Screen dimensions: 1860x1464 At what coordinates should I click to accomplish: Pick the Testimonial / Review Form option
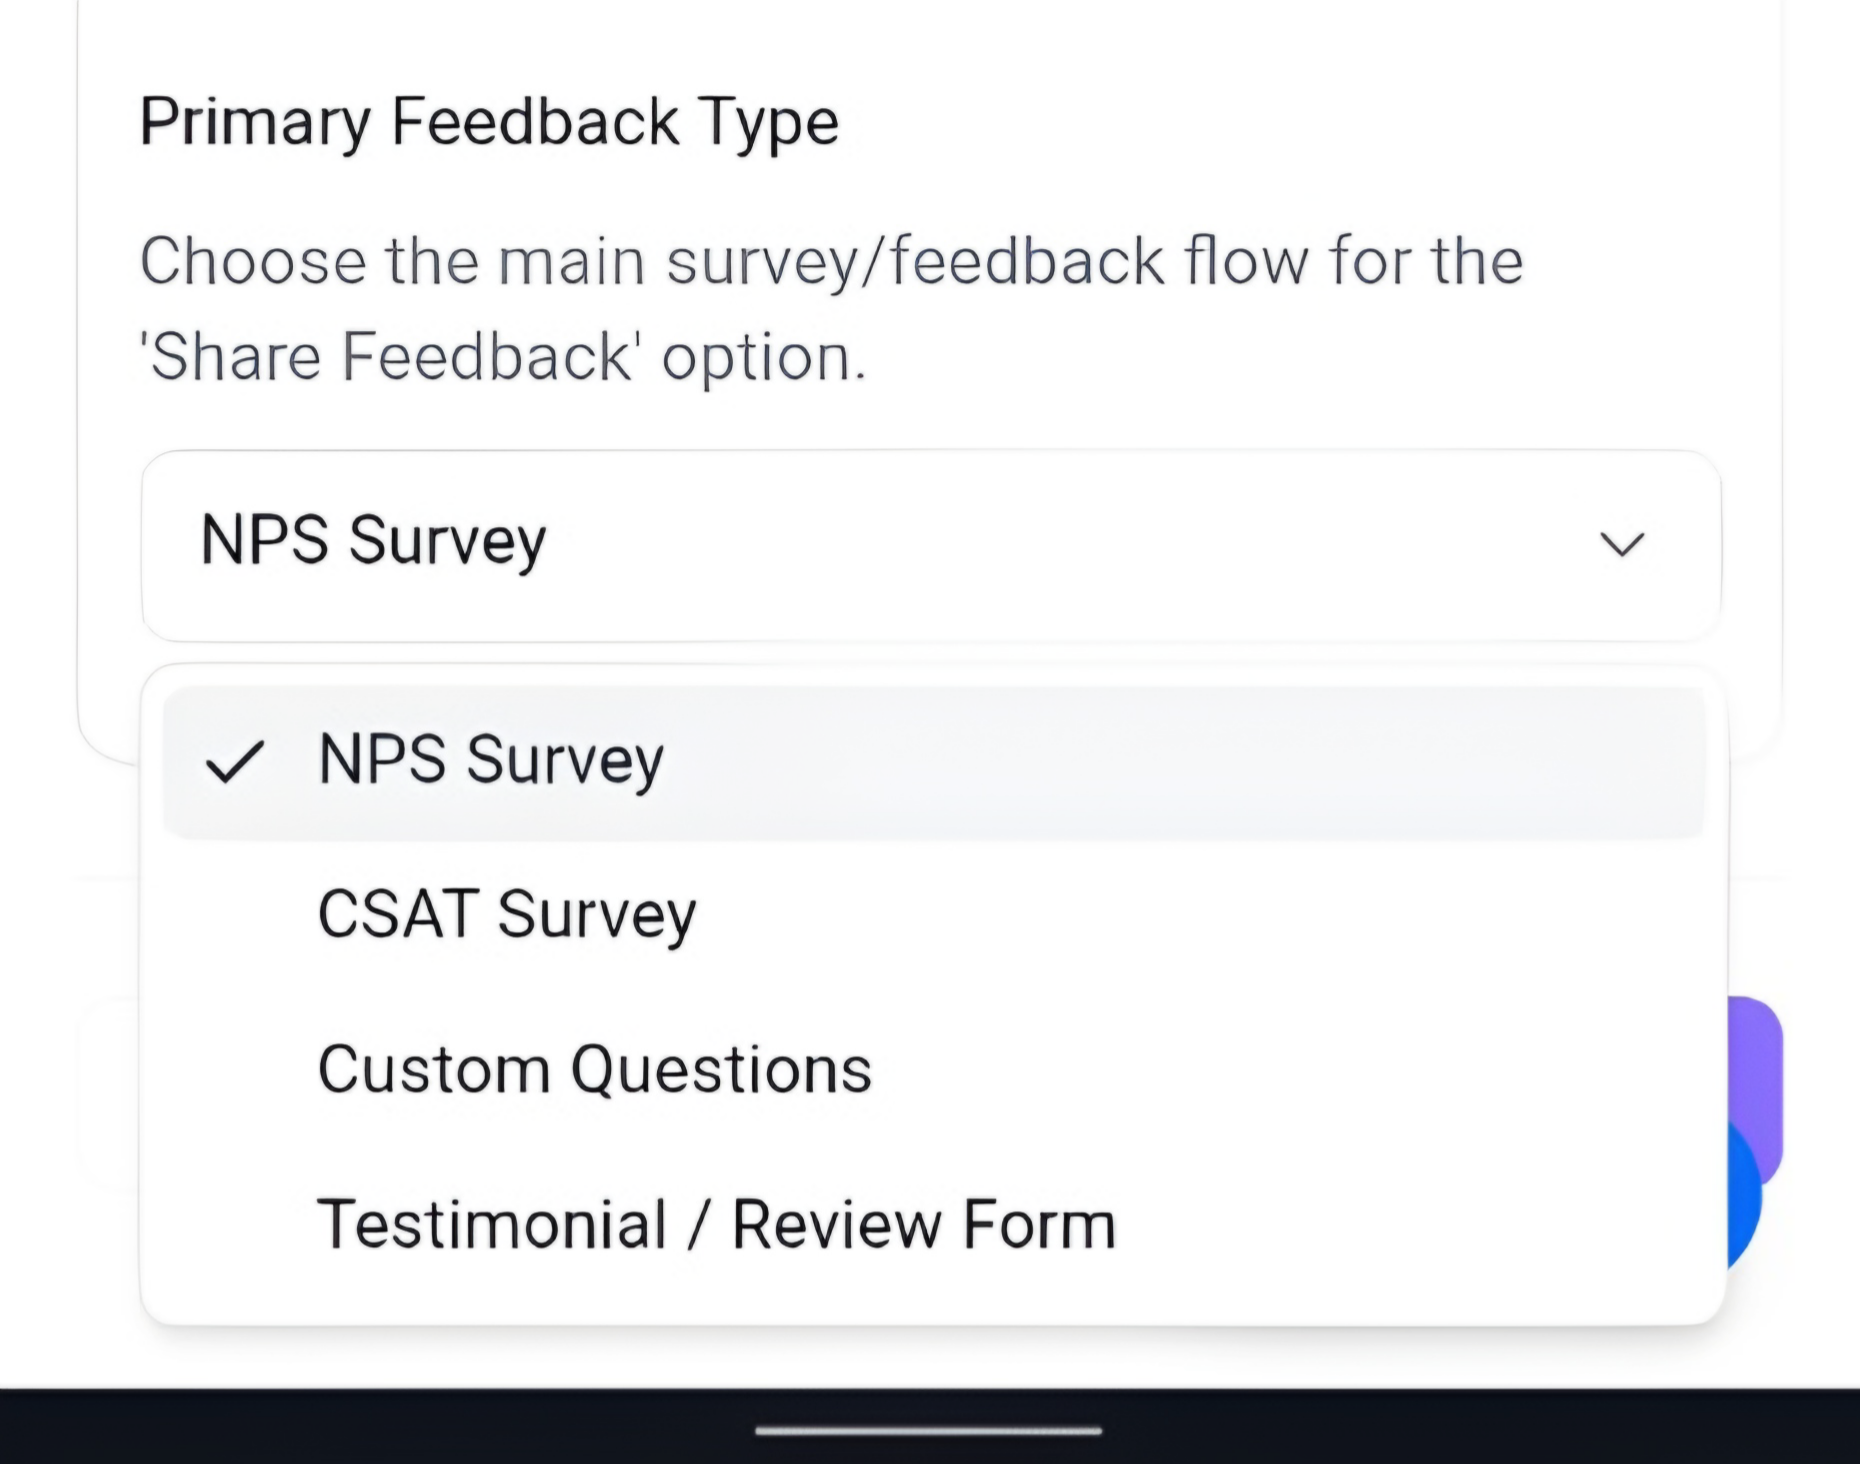pyautogui.click(x=716, y=1224)
